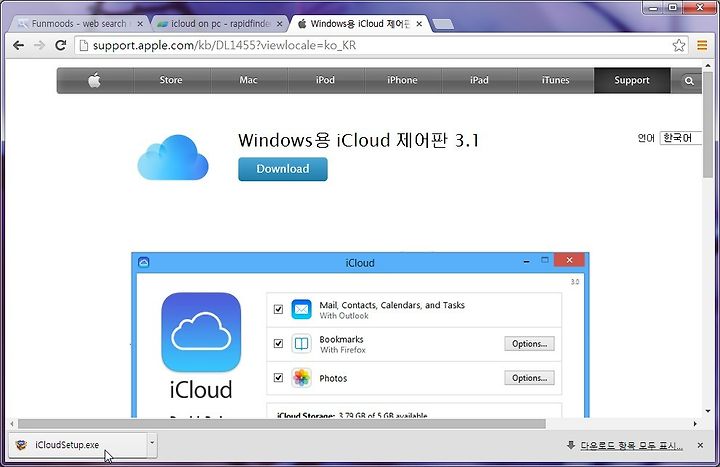Click the download arrow icon in downloads bar
The image size is (720, 467).
pos(571,444)
